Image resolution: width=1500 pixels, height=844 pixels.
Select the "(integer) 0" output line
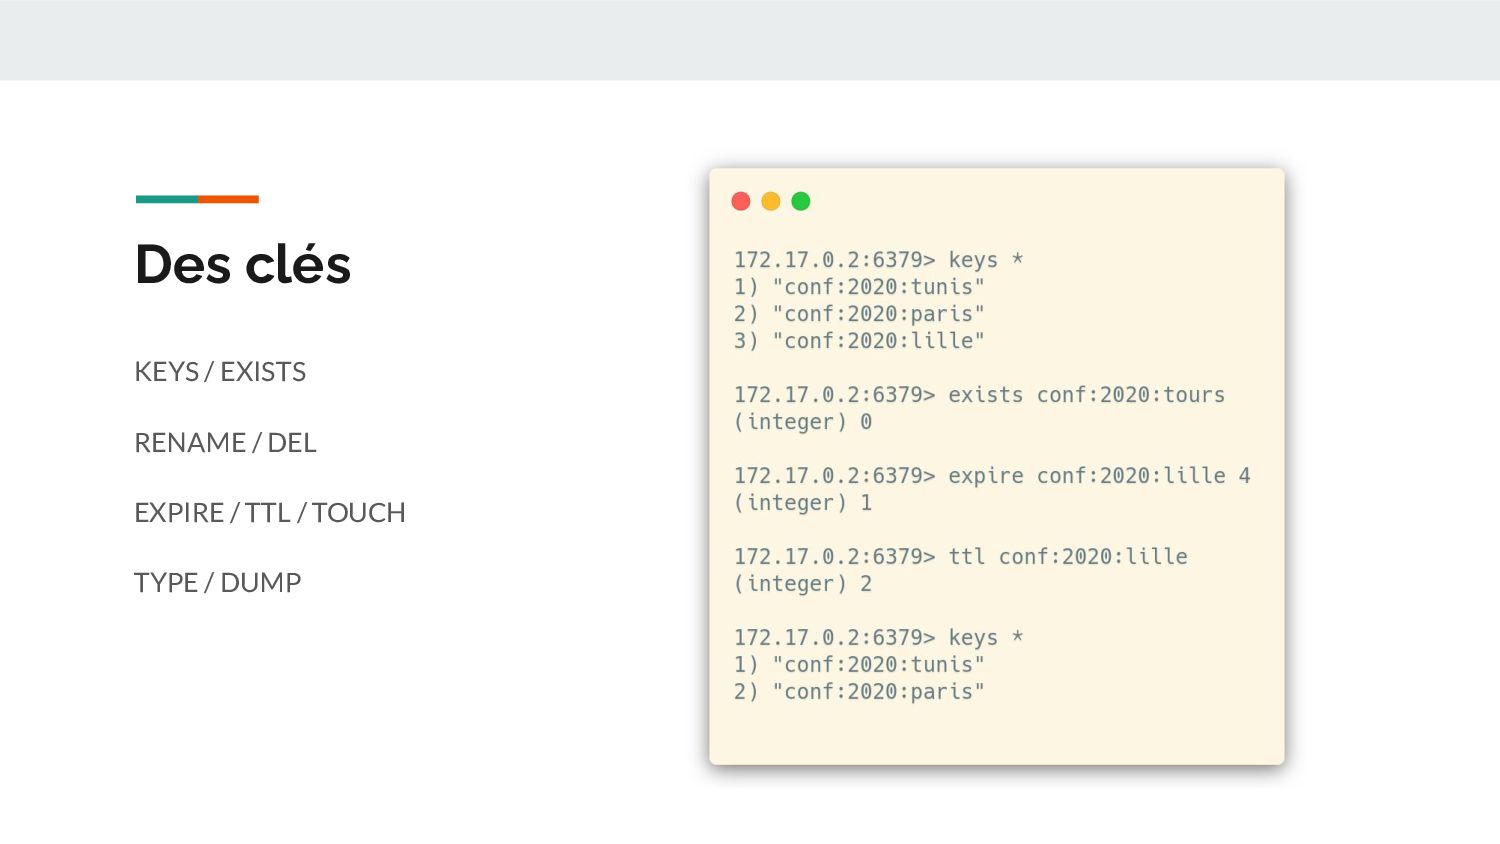(803, 422)
